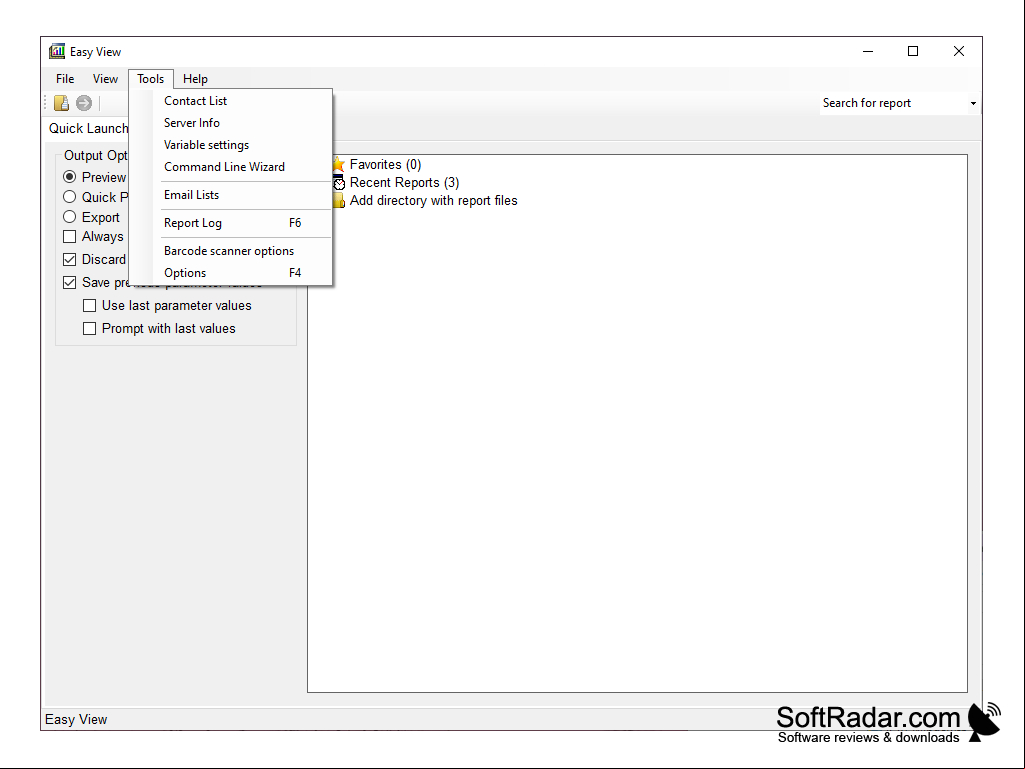This screenshot has width=1025, height=769.
Task: Open the Search for report dropdown arrow
Action: coord(973,103)
